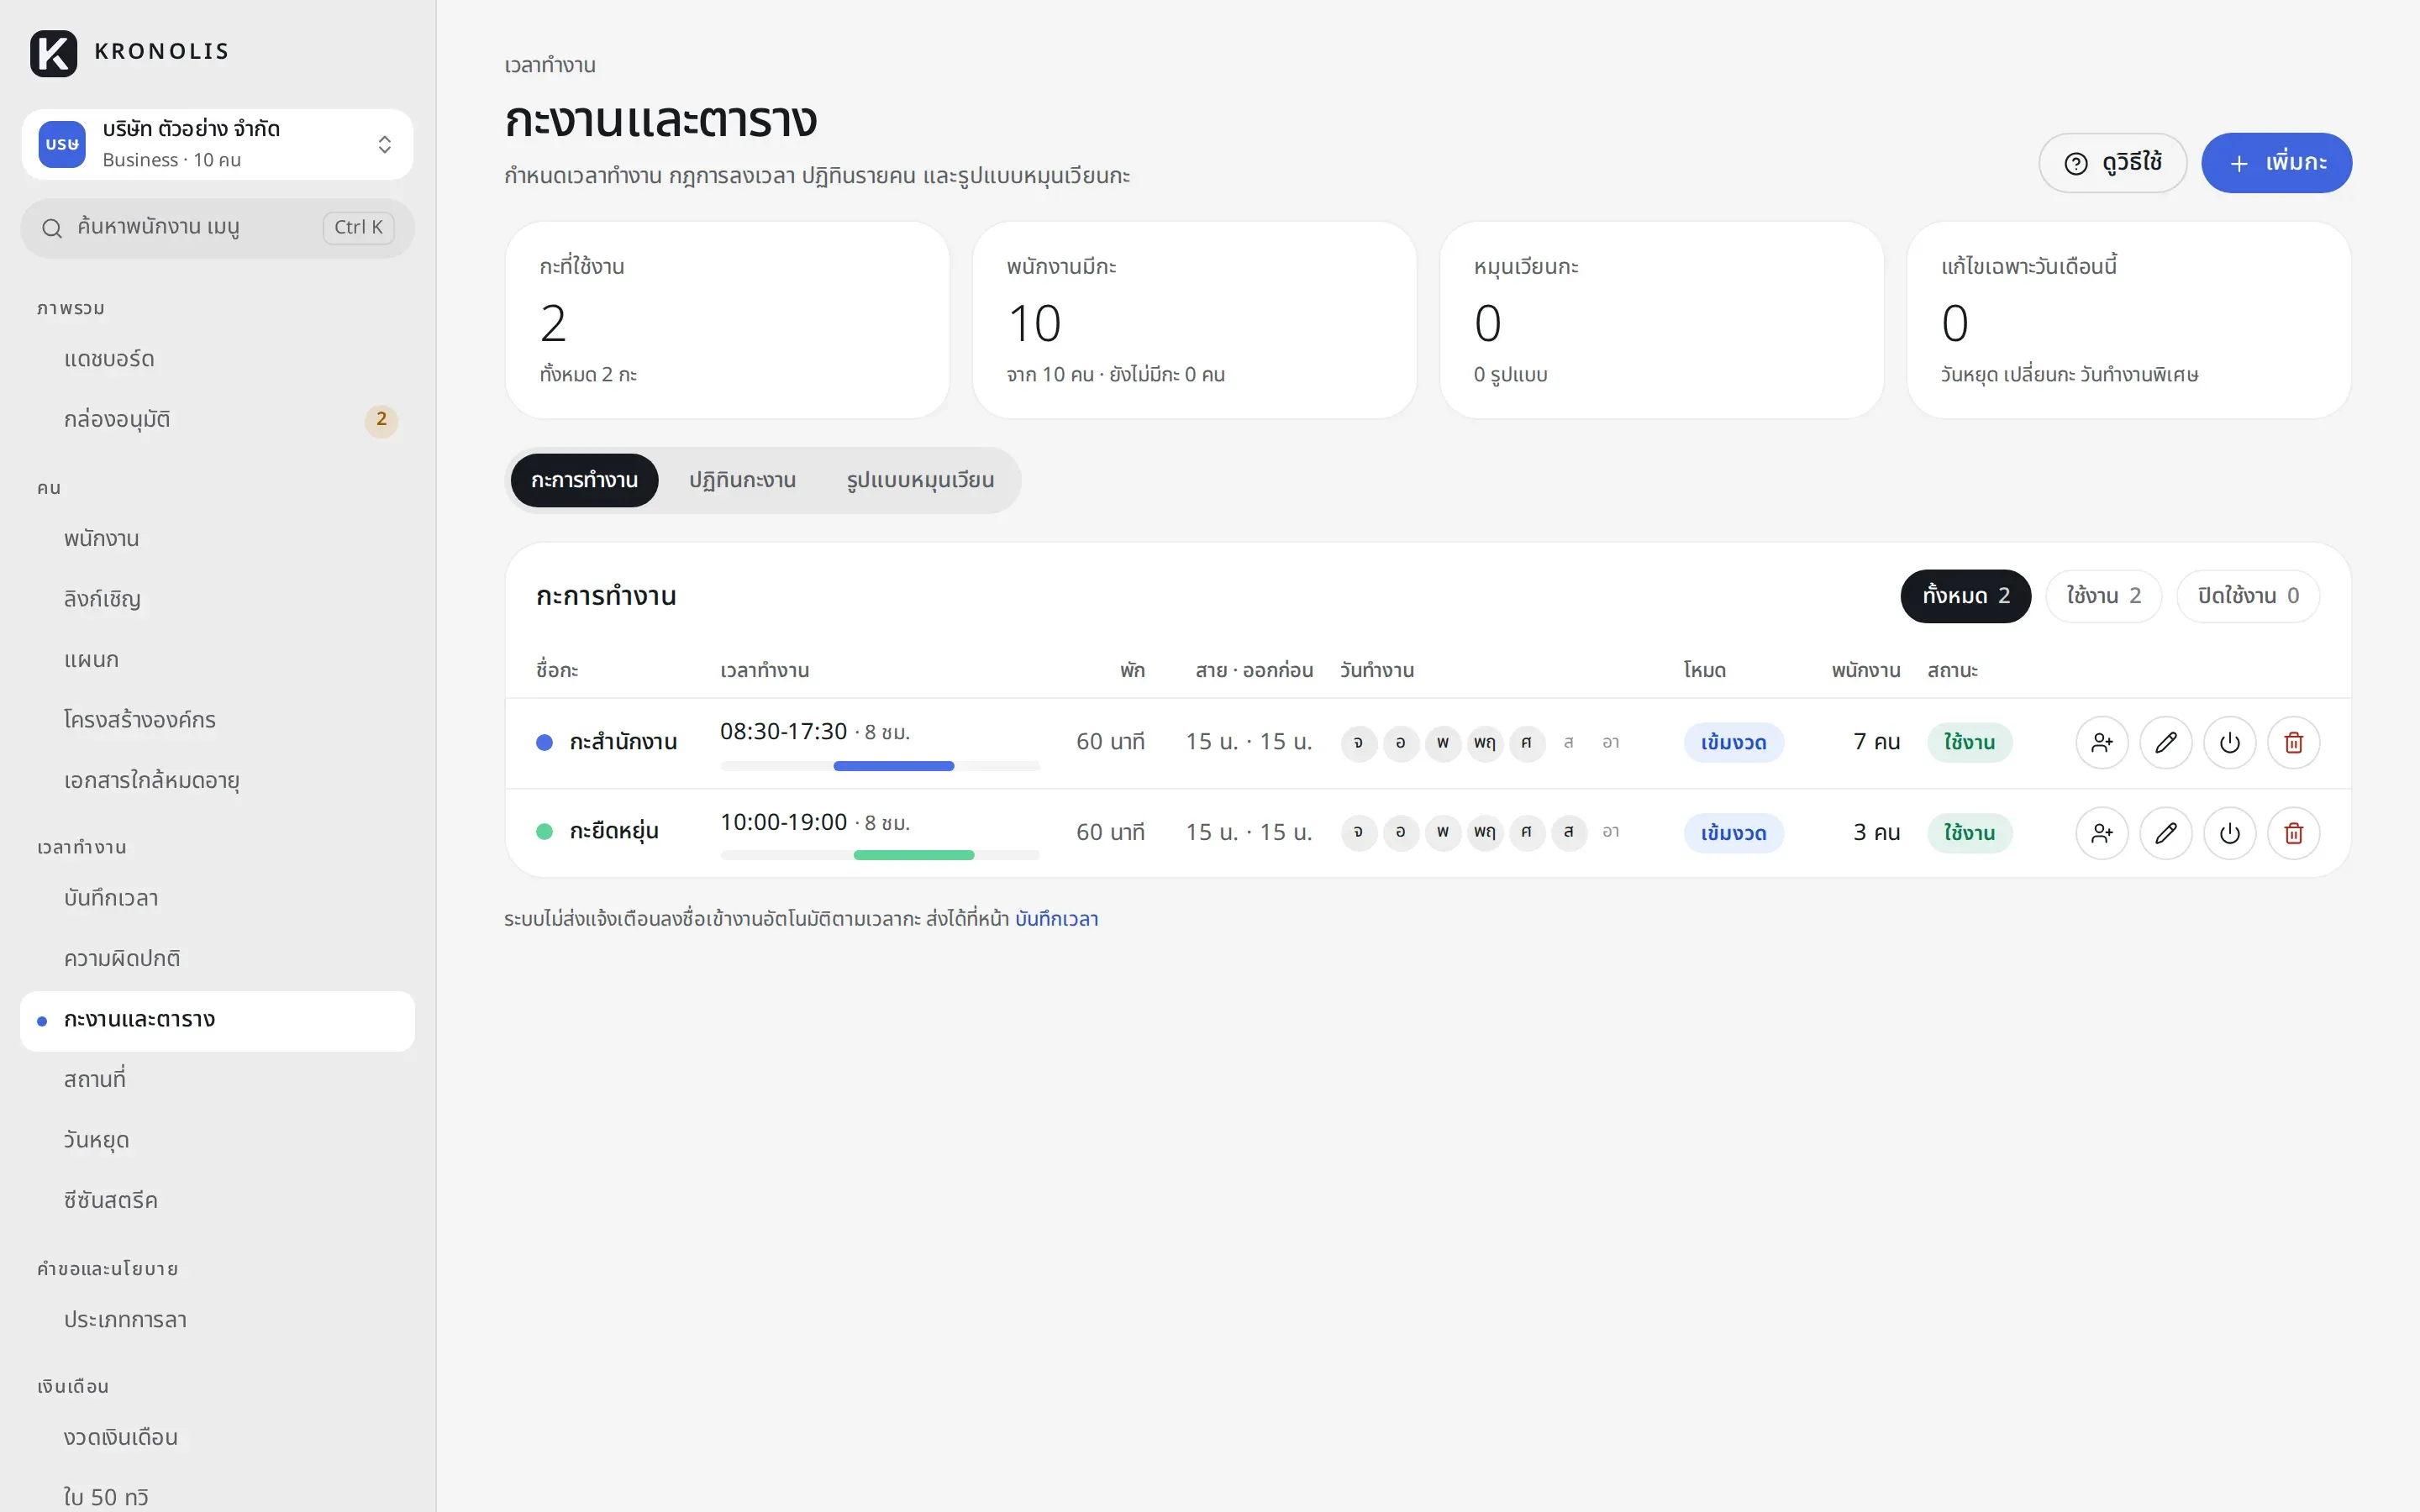The width and height of the screenshot is (2420, 1512).
Task: Deactivate กะสำนักงาน using the power icon
Action: click(2229, 742)
